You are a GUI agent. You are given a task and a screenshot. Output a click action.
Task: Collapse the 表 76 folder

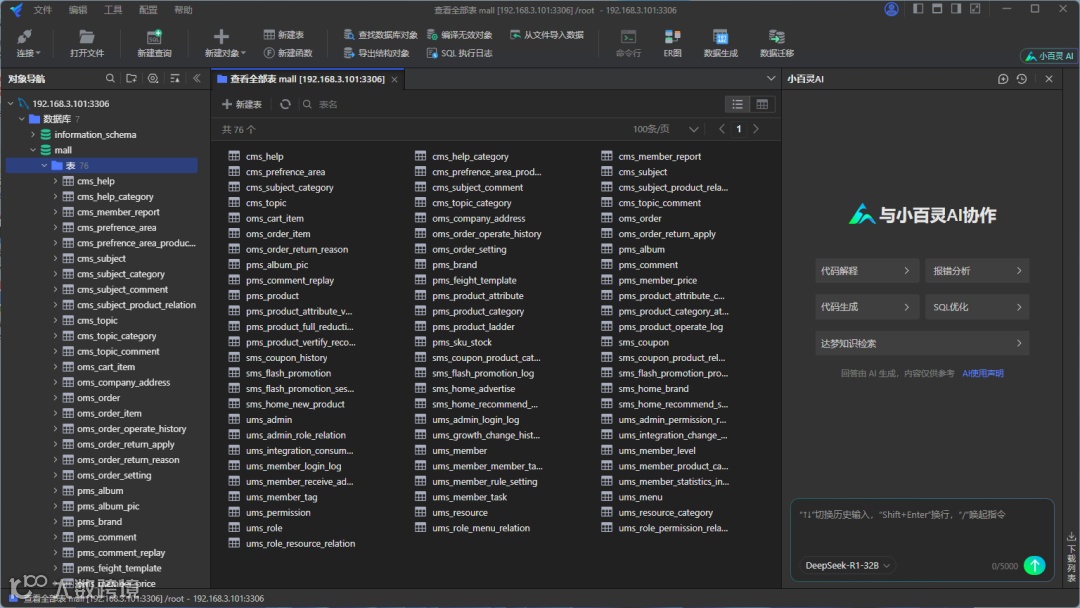click(44, 165)
